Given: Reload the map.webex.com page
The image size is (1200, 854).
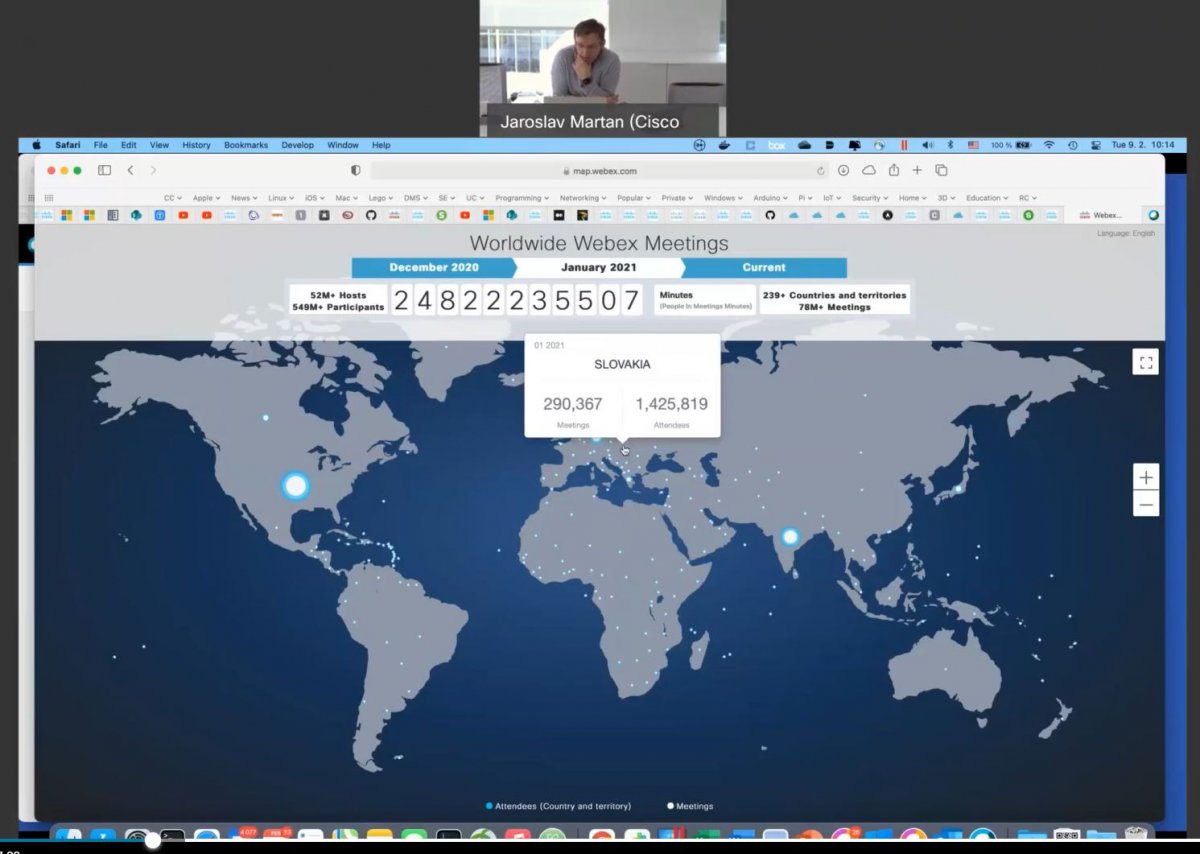Looking at the screenshot, I should 821,171.
